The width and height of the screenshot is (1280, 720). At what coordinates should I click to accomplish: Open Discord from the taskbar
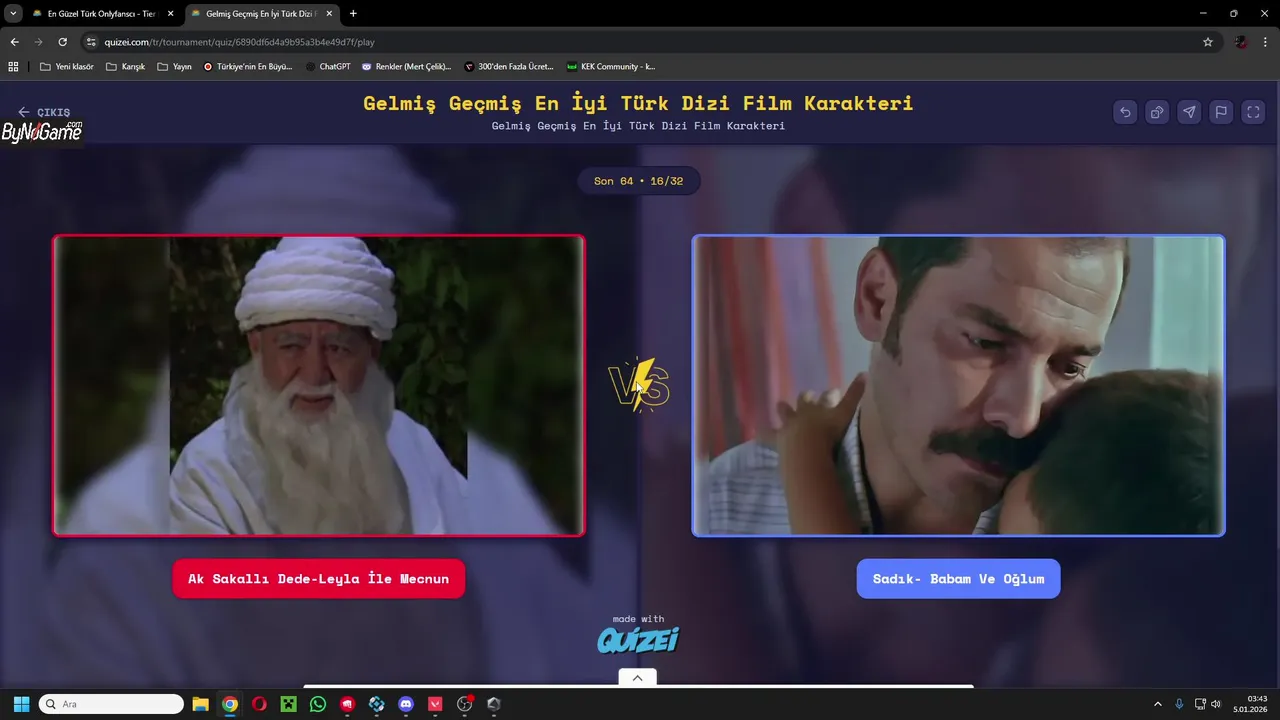[406, 704]
